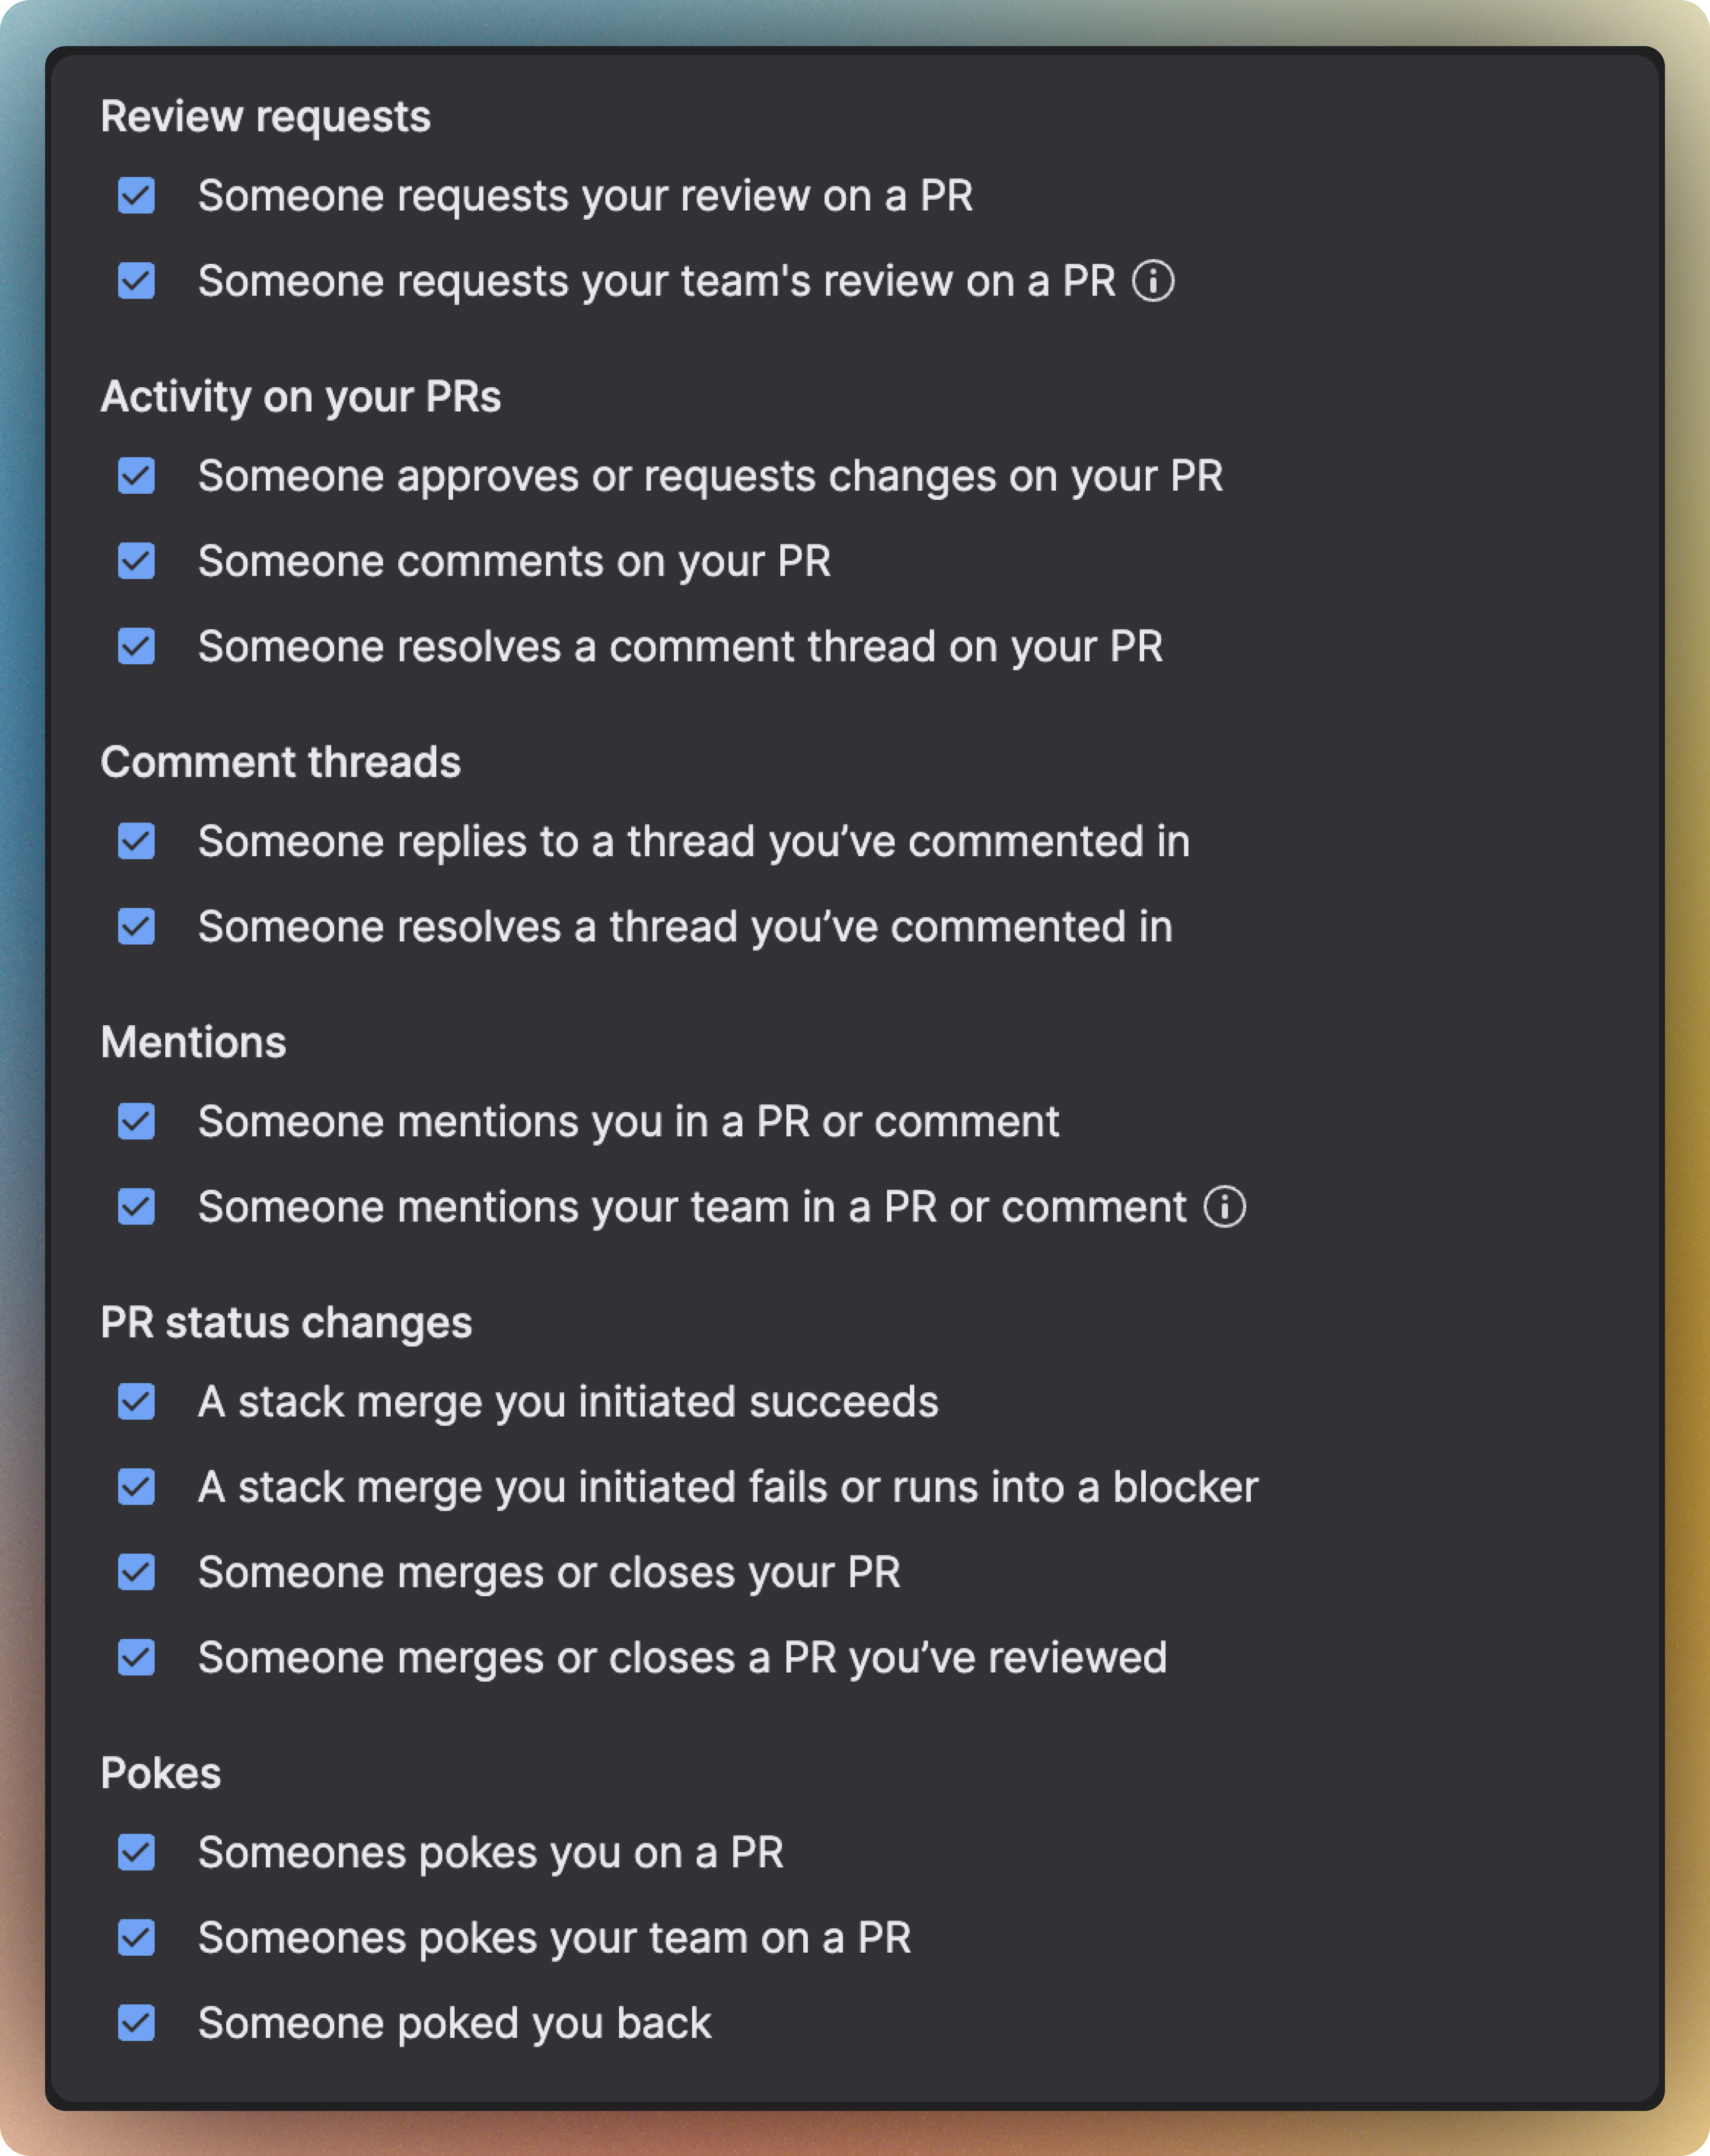This screenshot has width=1710, height=2156.
Task: Toggle 'Someone merges or closes your PR' checkbox
Action: pos(136,1572)
